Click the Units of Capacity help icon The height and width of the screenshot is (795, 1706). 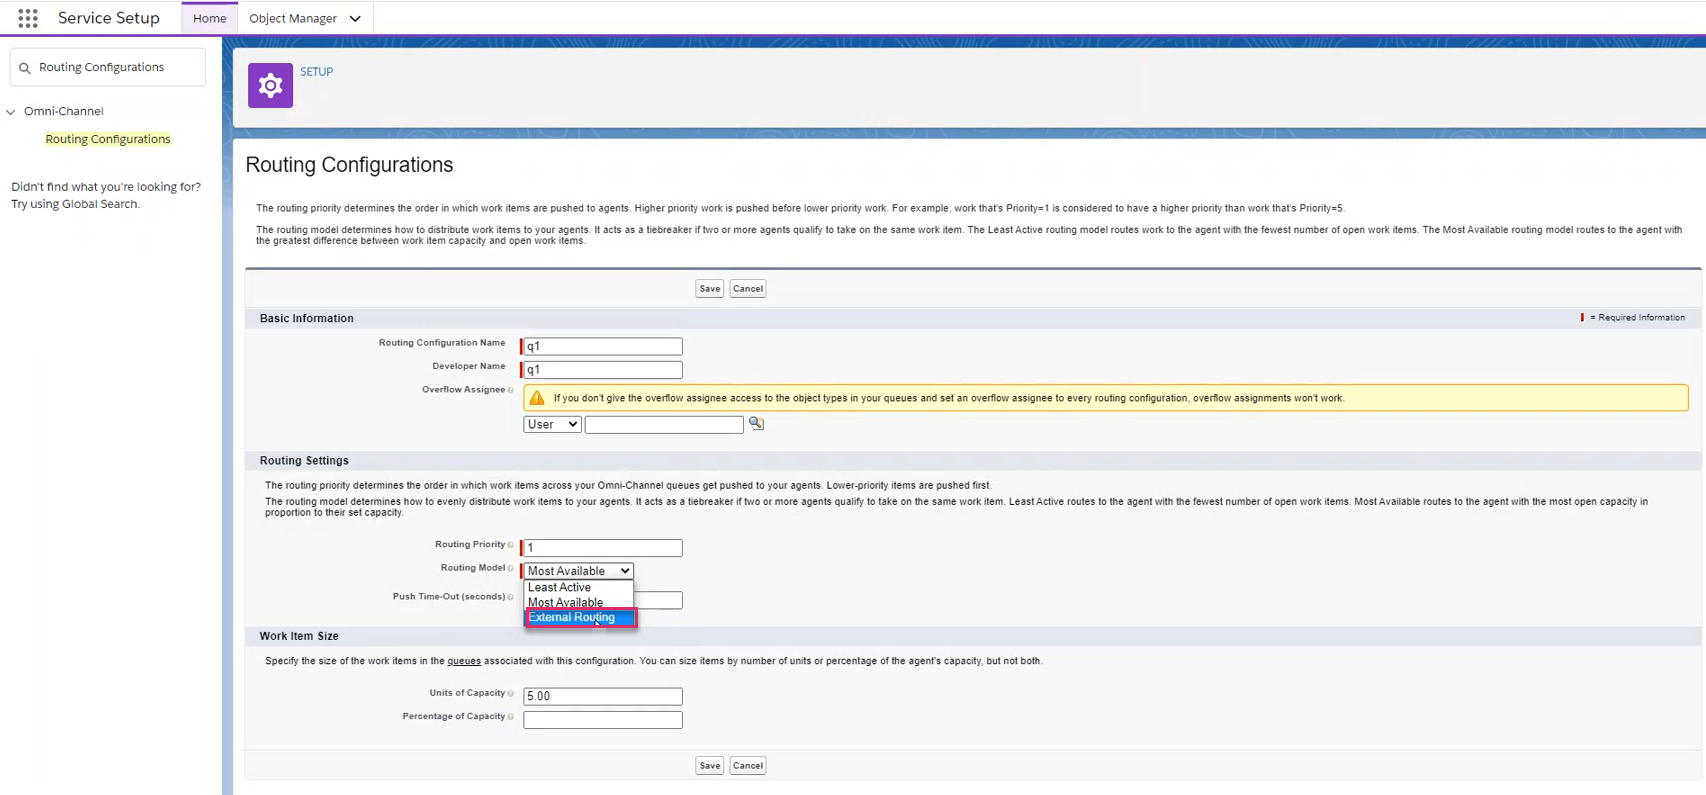511,693
